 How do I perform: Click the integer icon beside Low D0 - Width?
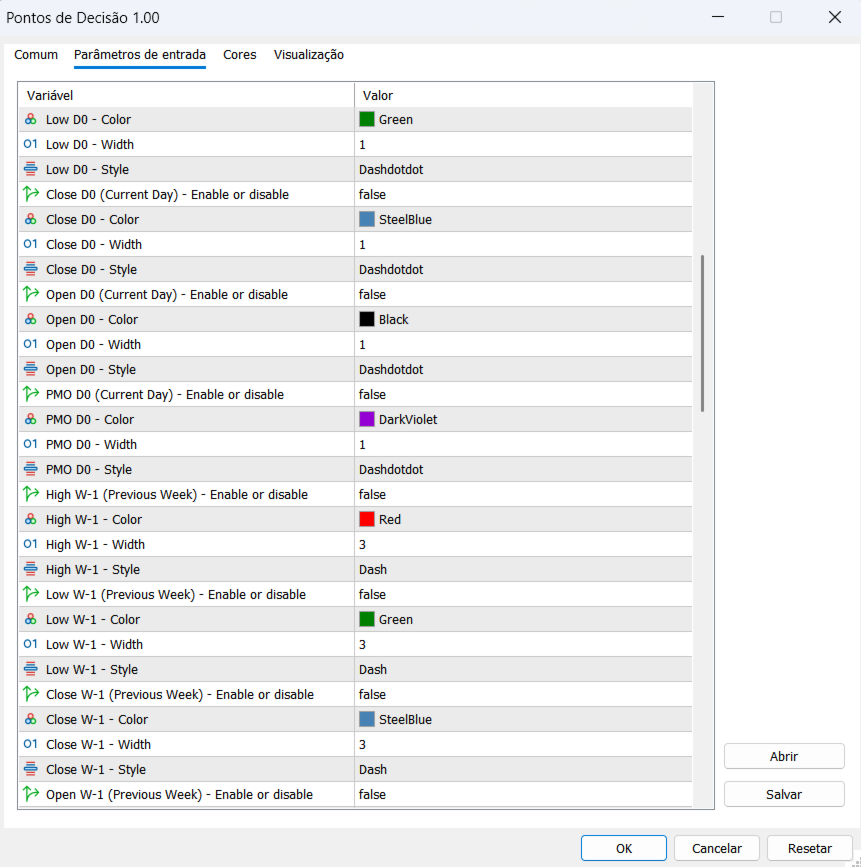(x=31, y=145)
